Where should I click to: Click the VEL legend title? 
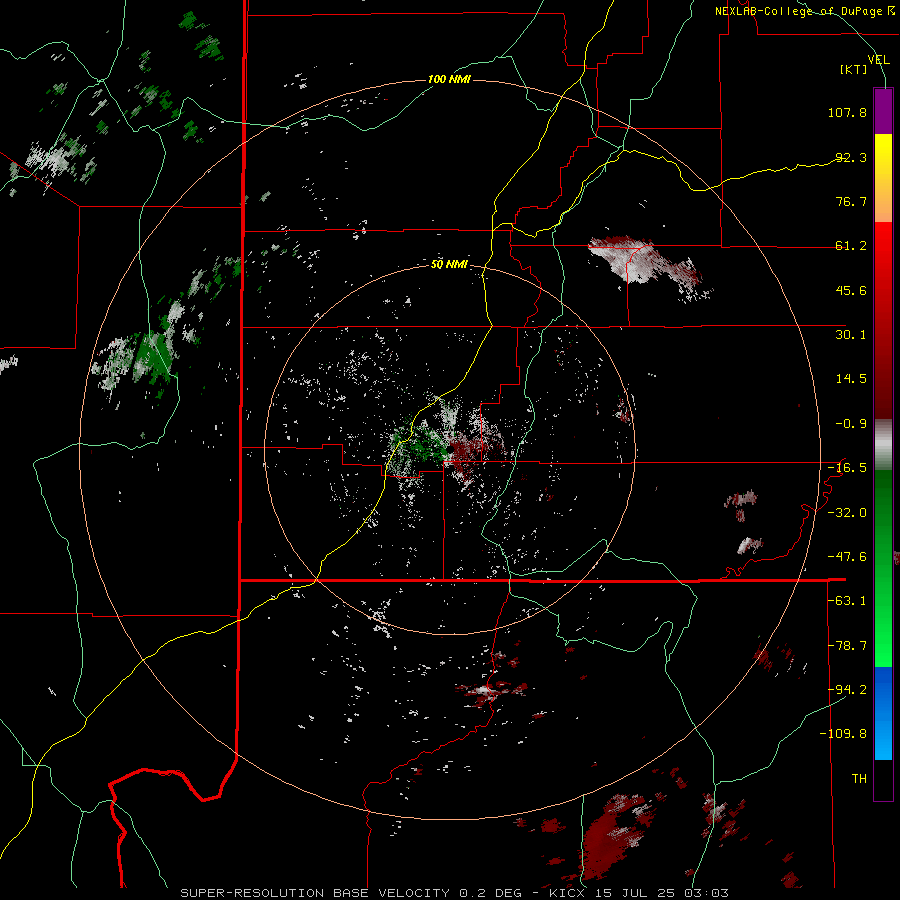878,60
